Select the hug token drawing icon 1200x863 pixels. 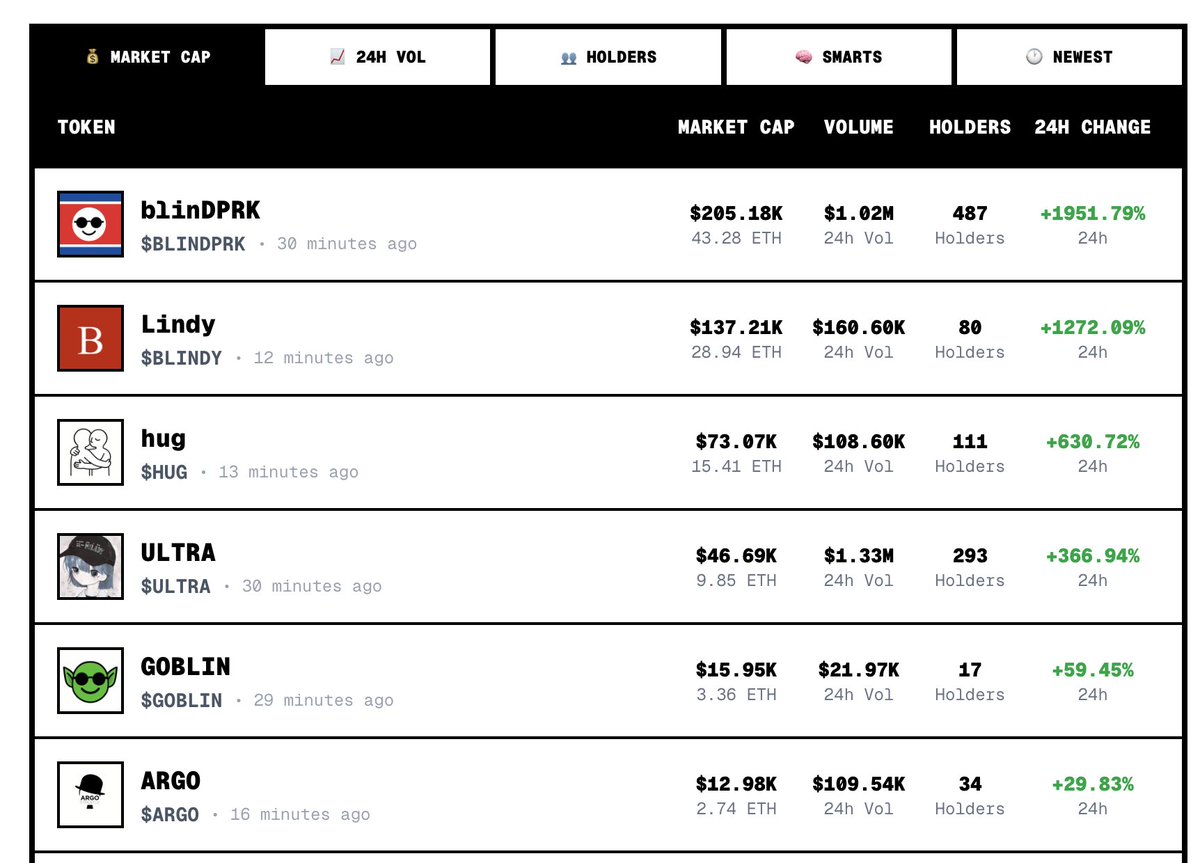point(91,452)
